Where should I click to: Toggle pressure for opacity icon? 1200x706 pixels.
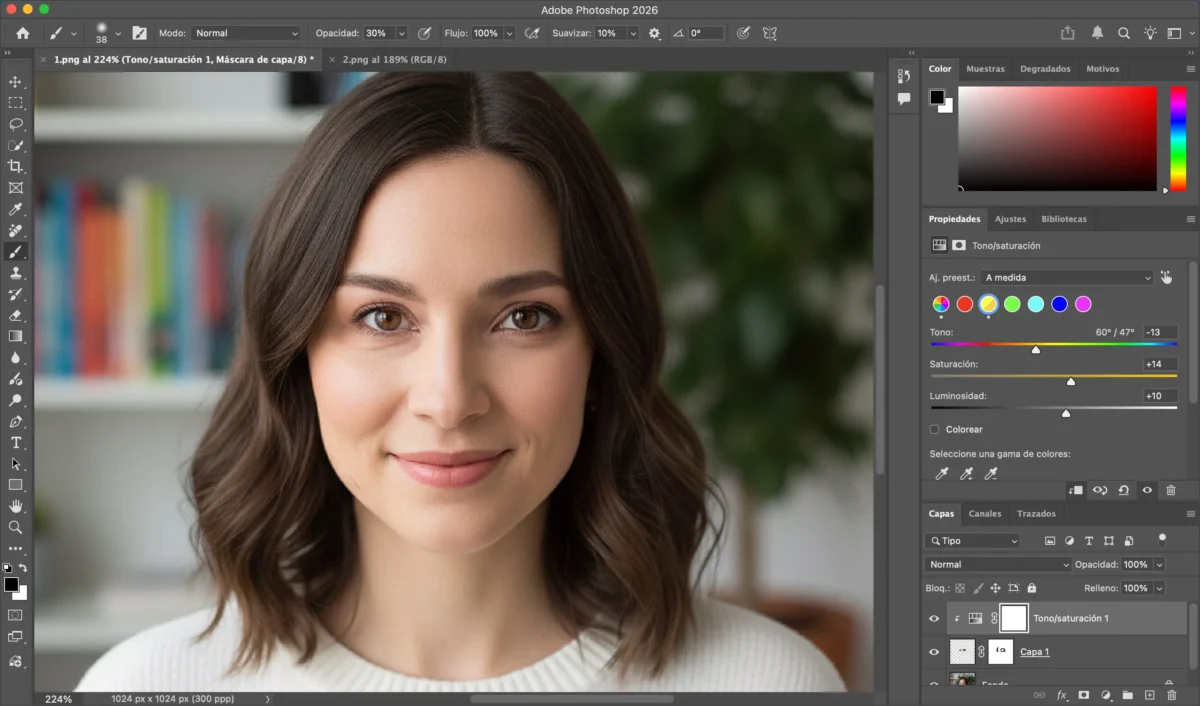pyautogui.click(x=425, y=33)
